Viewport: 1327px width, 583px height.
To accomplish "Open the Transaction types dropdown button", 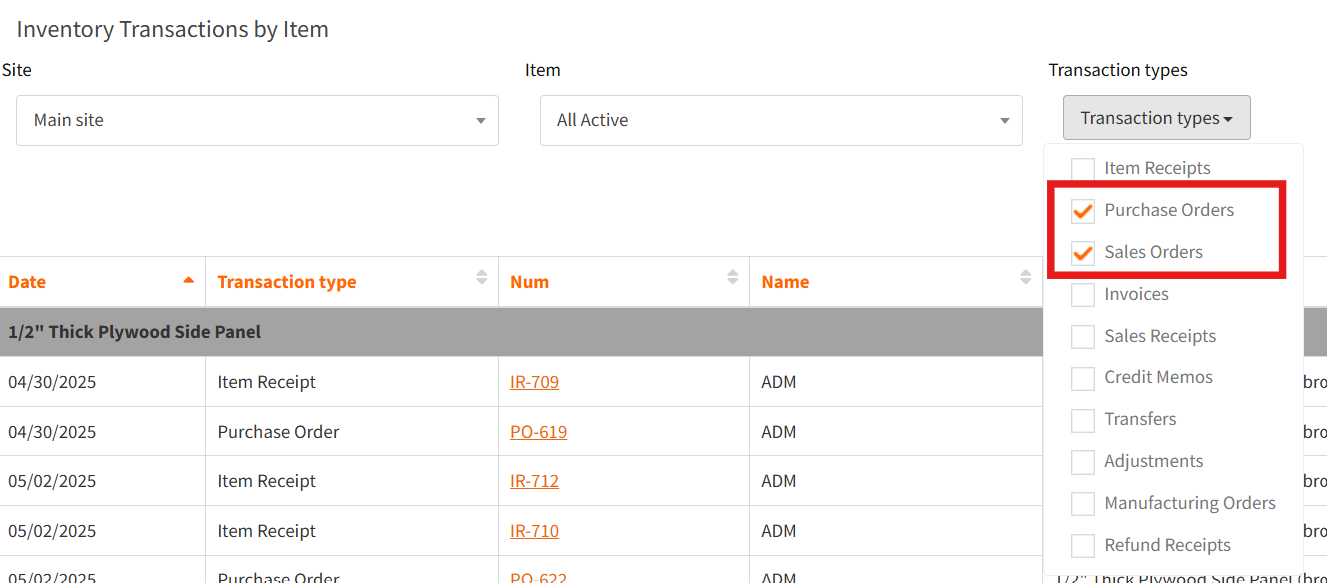I will (1156, 118).
